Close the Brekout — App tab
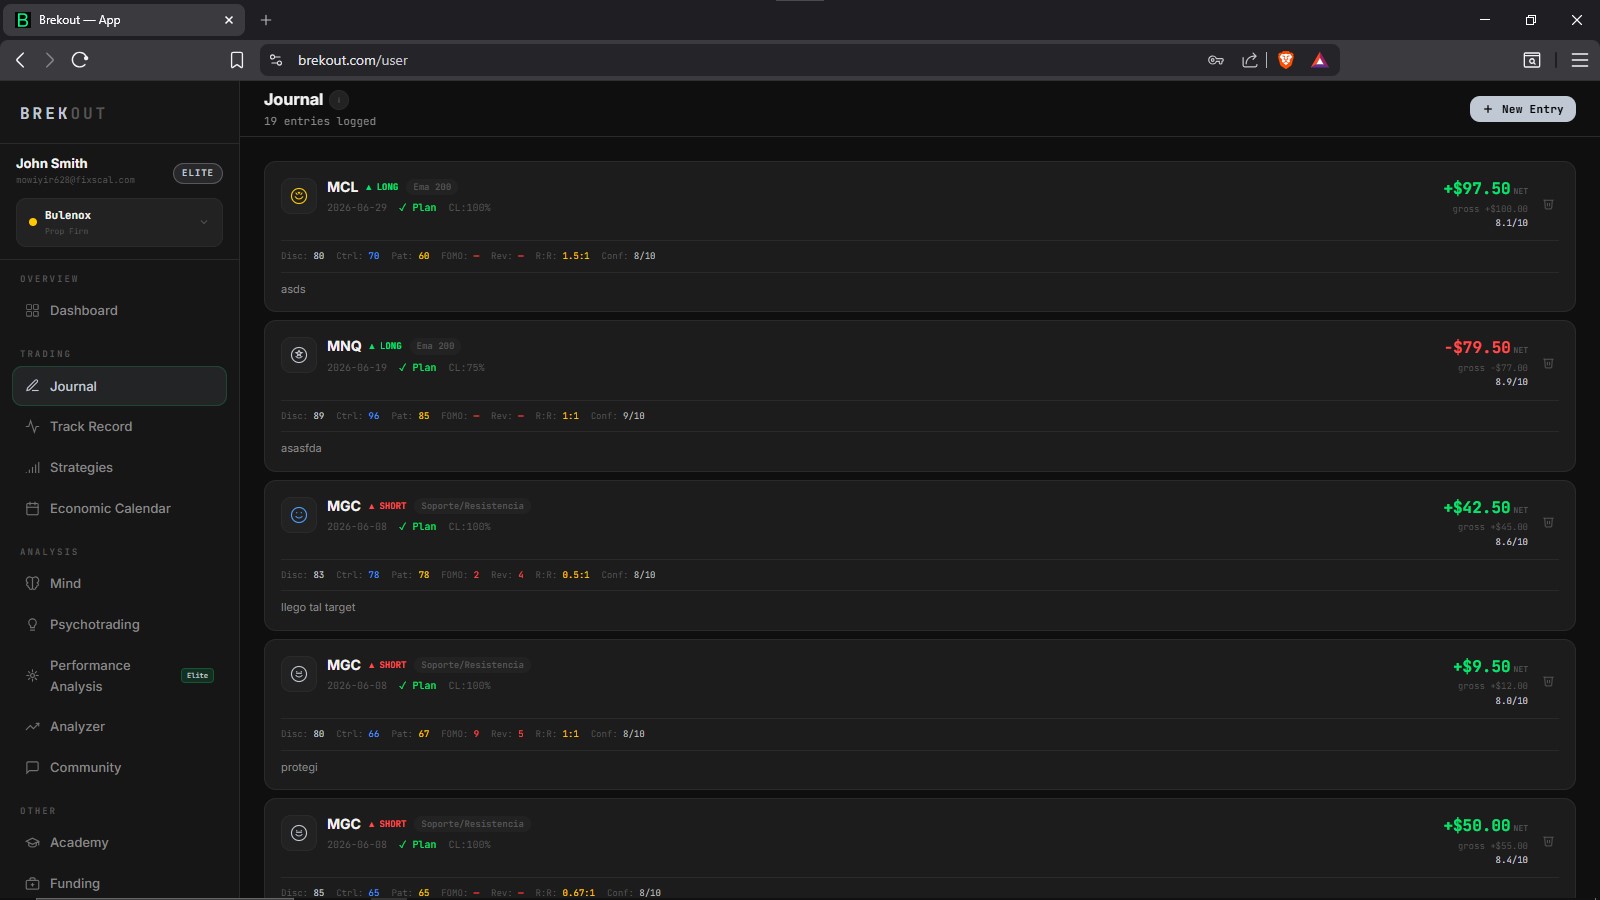 tap(228, 20)
